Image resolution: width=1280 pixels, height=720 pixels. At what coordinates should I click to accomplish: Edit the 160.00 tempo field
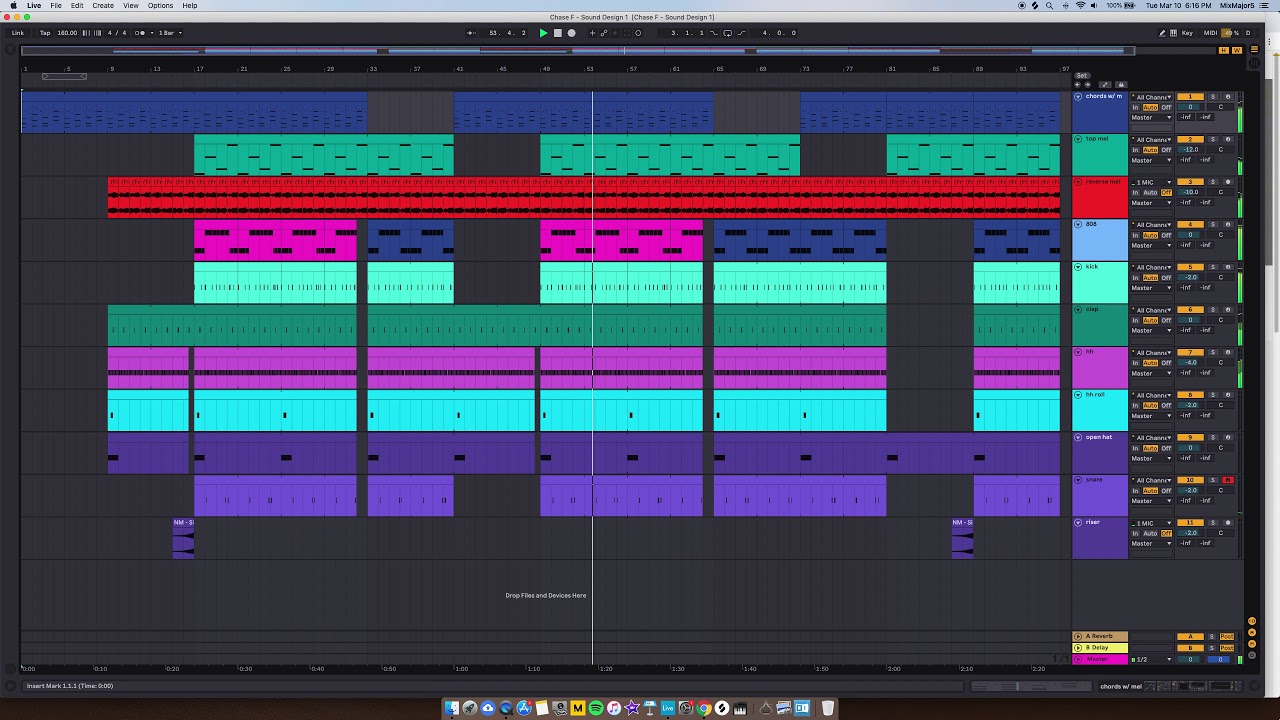click(x=67, y=33)
